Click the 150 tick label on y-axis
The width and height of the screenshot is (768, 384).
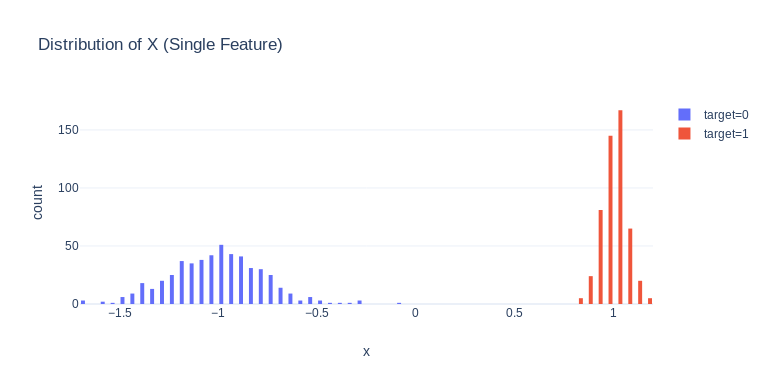(68, 130)
